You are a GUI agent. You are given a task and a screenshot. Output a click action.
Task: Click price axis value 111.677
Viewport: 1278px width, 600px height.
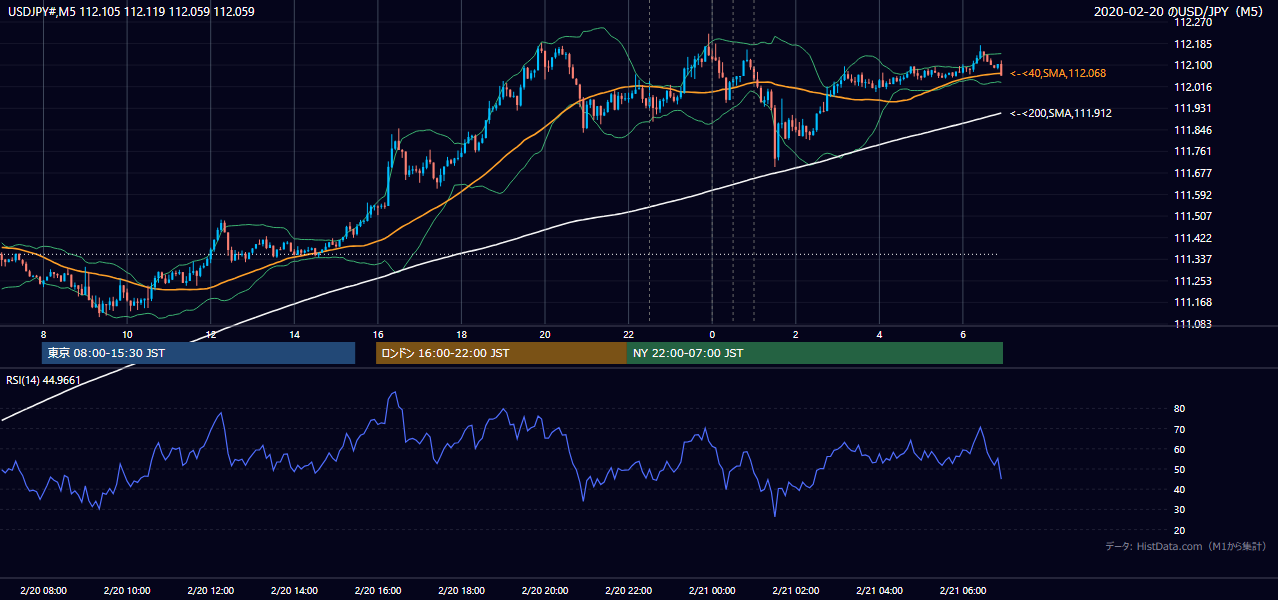coord(1194,173)
